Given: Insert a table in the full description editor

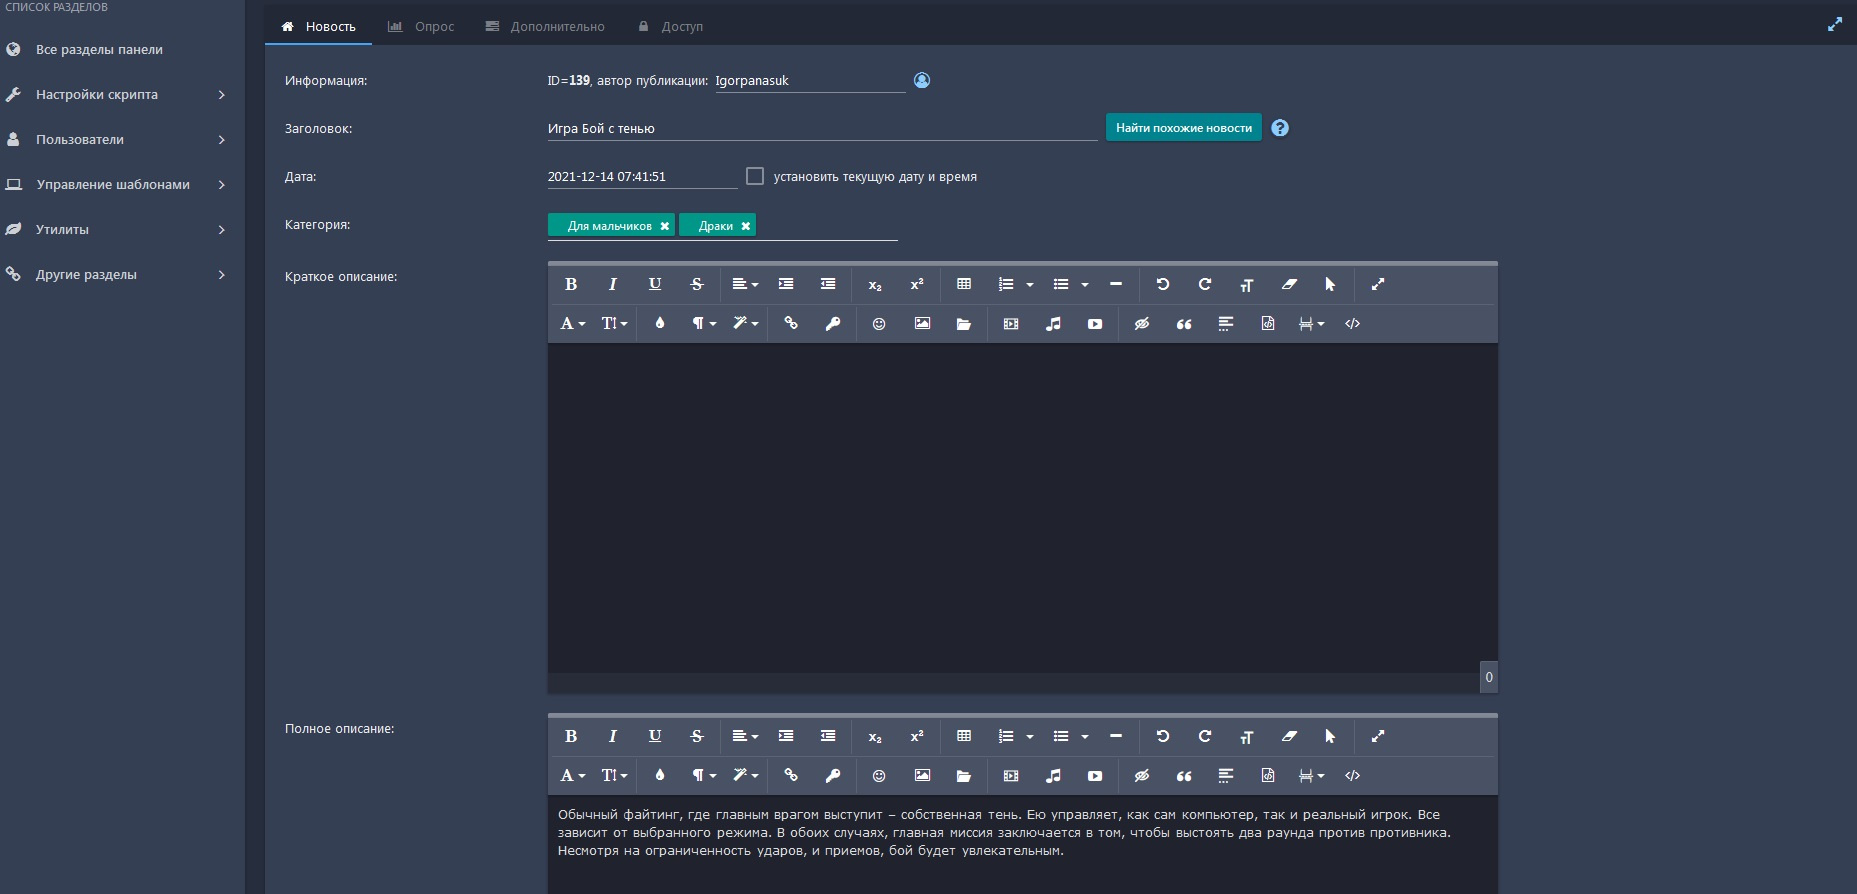Looking at the screenshot, I should coord(964,736).
